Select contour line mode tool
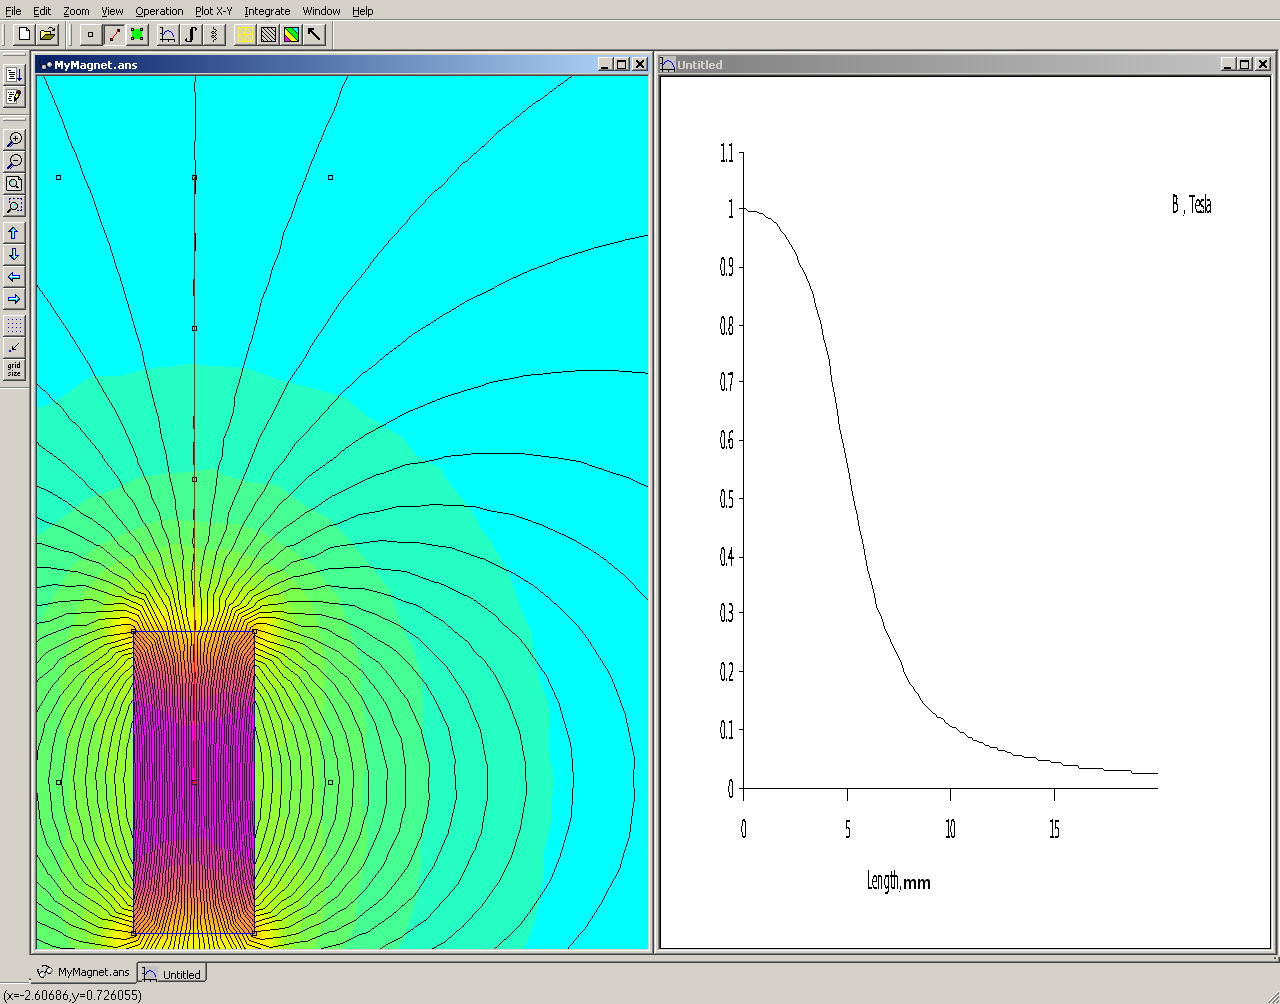This screenshot has height=1004, width=1280. [114, 34]
